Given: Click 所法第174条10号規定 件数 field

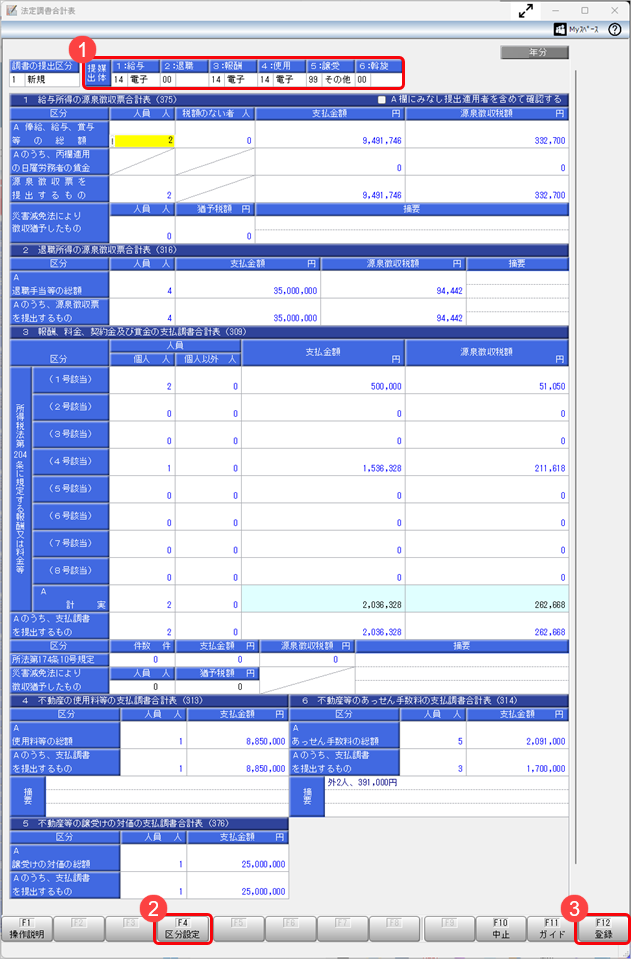Looking at the screenshot, I should tap(142, 659).
